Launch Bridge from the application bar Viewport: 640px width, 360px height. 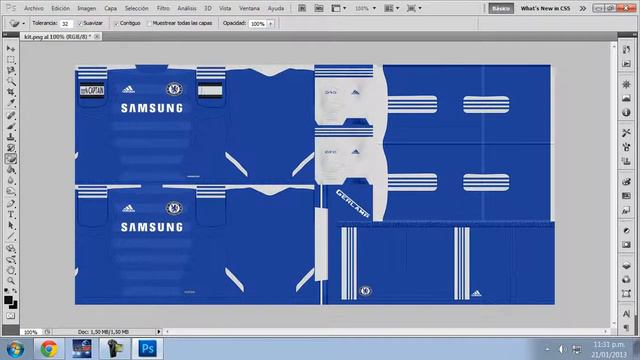(x=302, y=8)
